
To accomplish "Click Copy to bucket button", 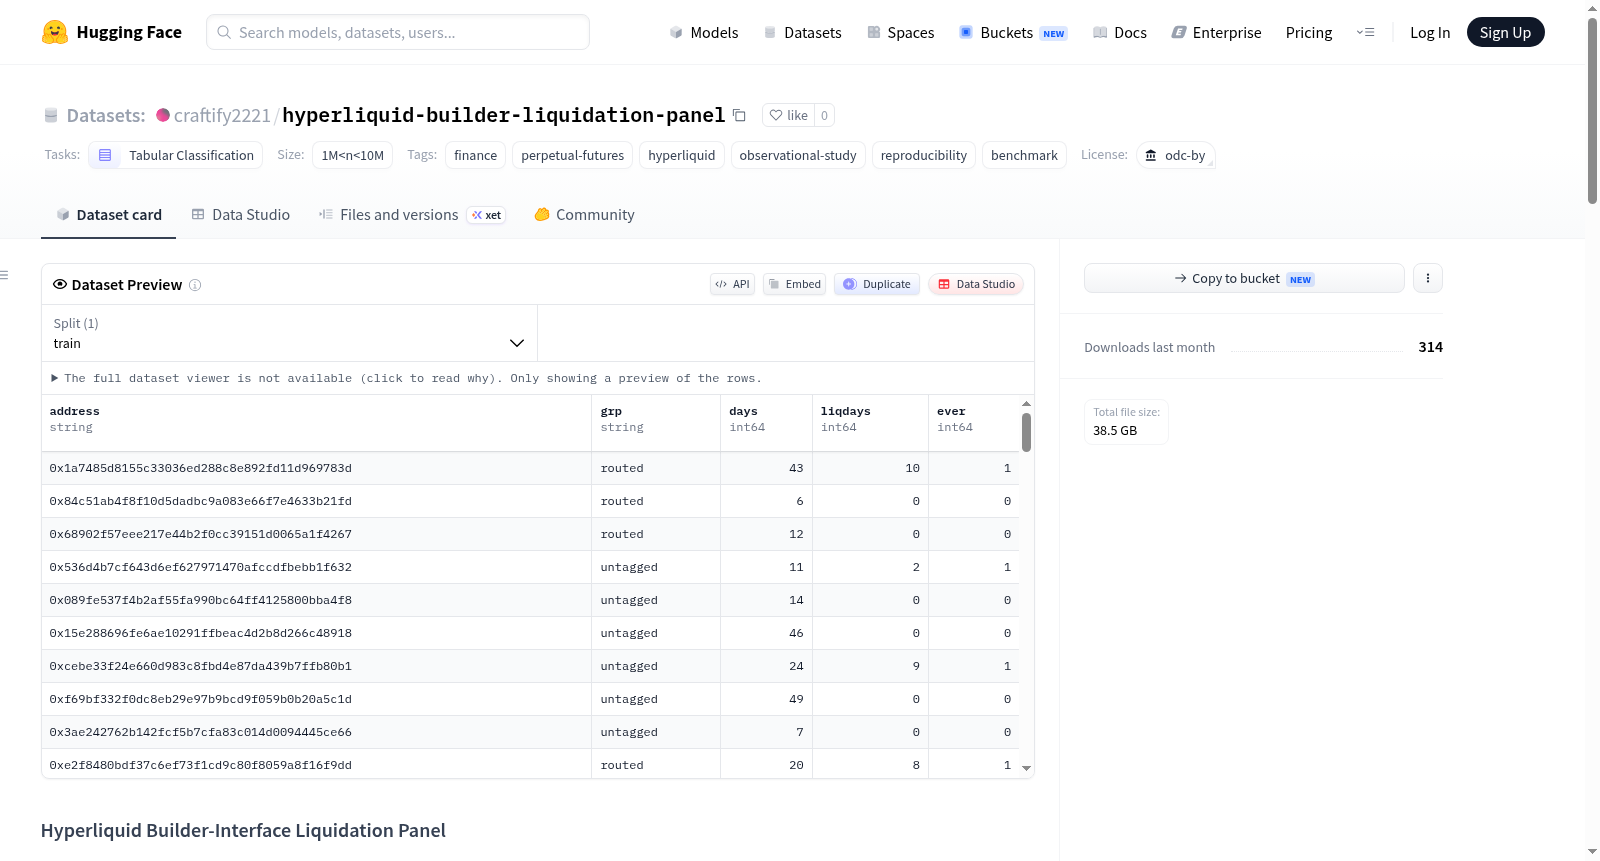I will [x=1244, y=278].
